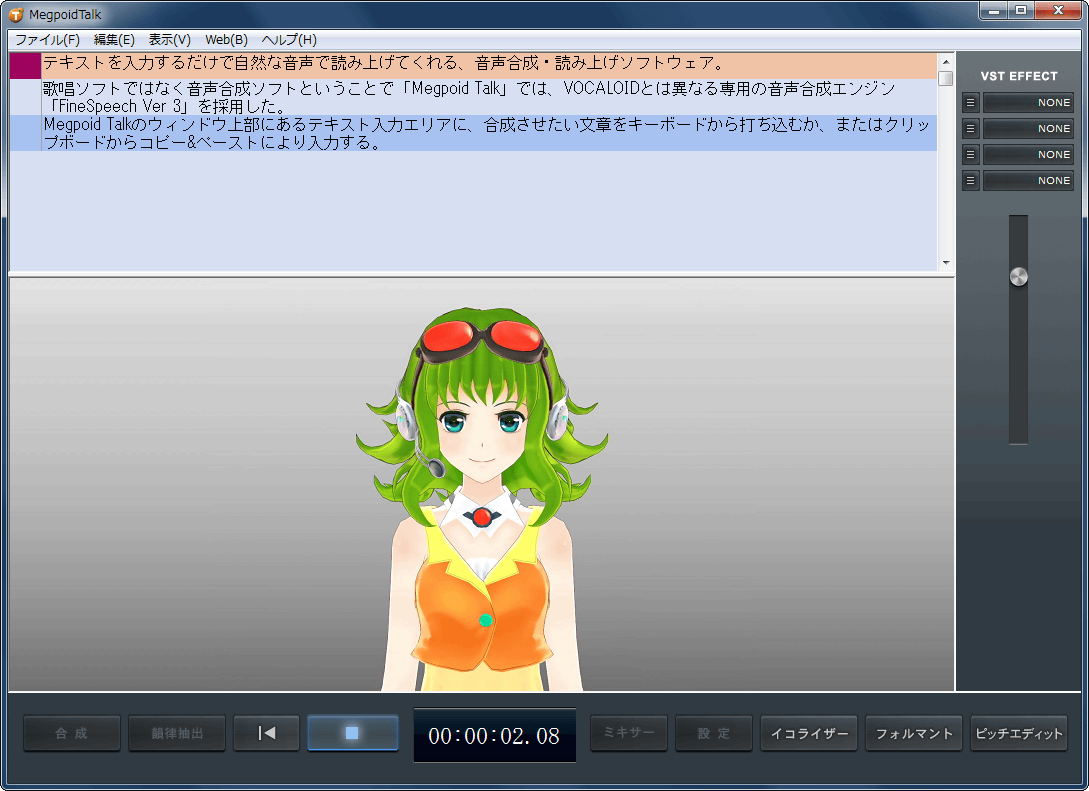Open the third NONE effect dropdown

point(1029,154)
